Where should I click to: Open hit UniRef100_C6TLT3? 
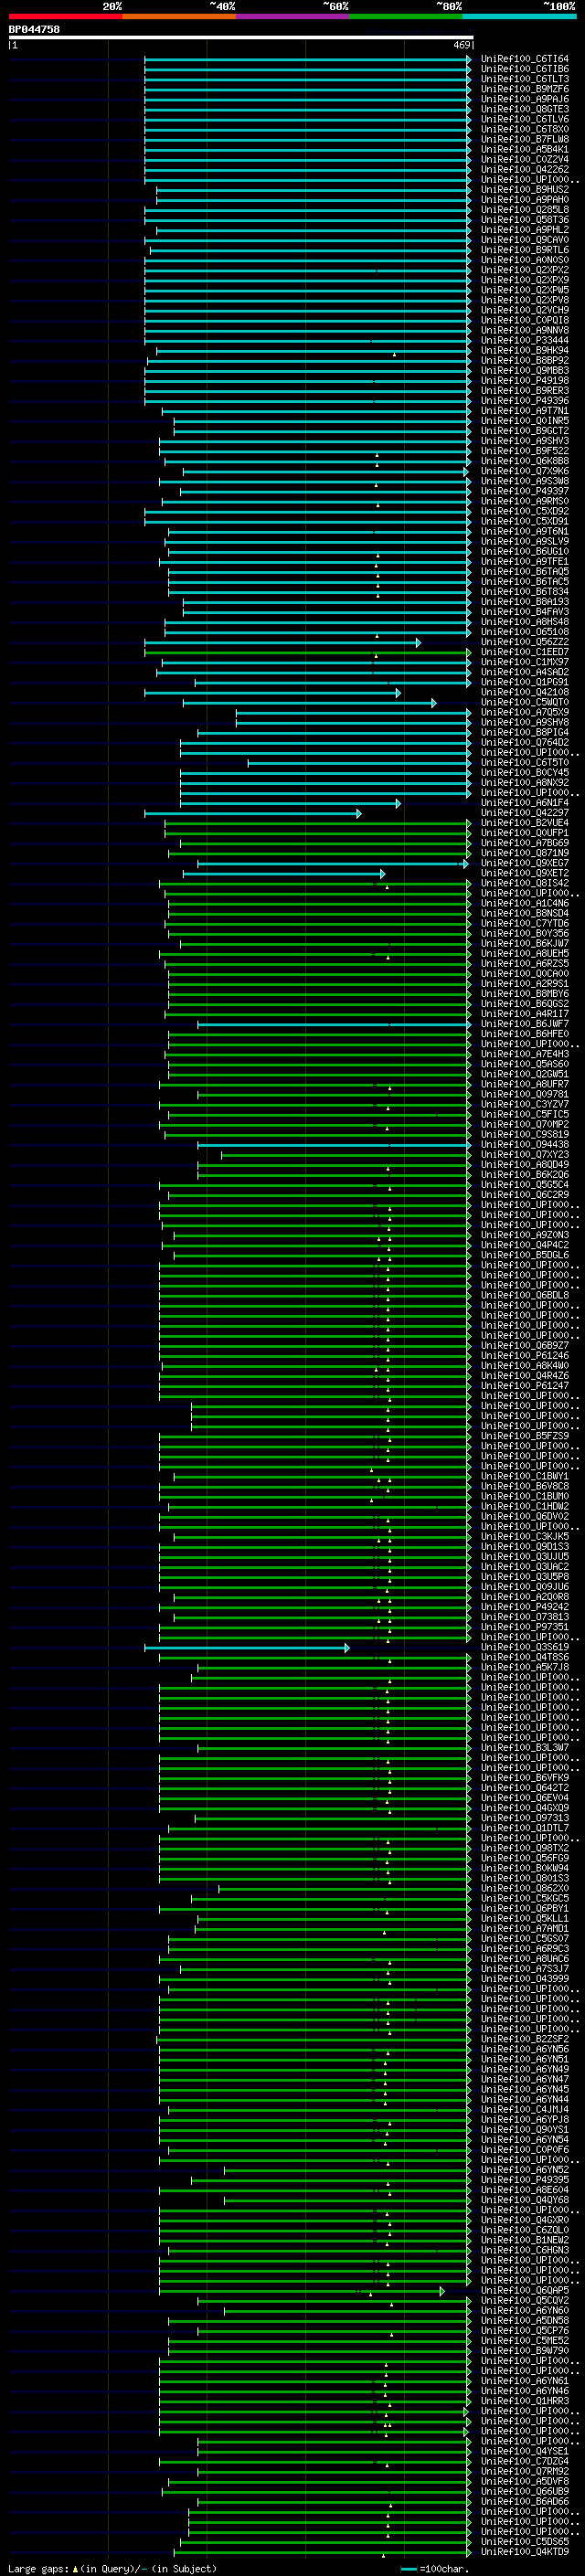(524, 79)
